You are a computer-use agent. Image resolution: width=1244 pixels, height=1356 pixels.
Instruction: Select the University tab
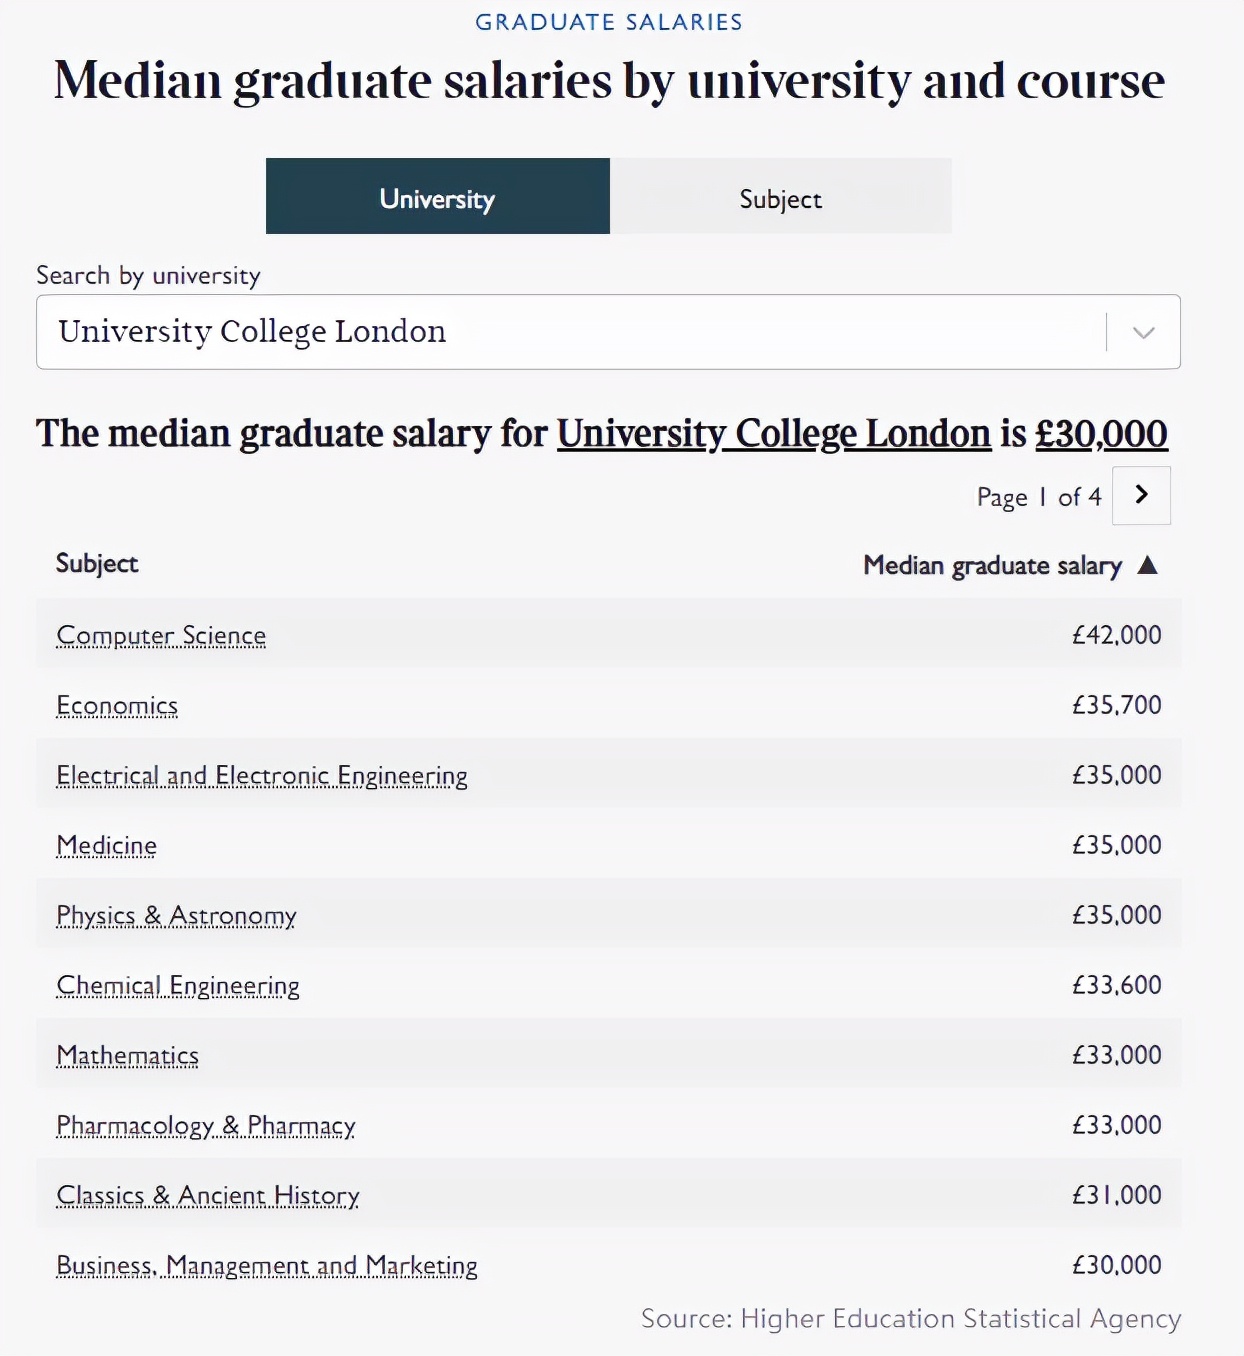[x=436, y=198]
